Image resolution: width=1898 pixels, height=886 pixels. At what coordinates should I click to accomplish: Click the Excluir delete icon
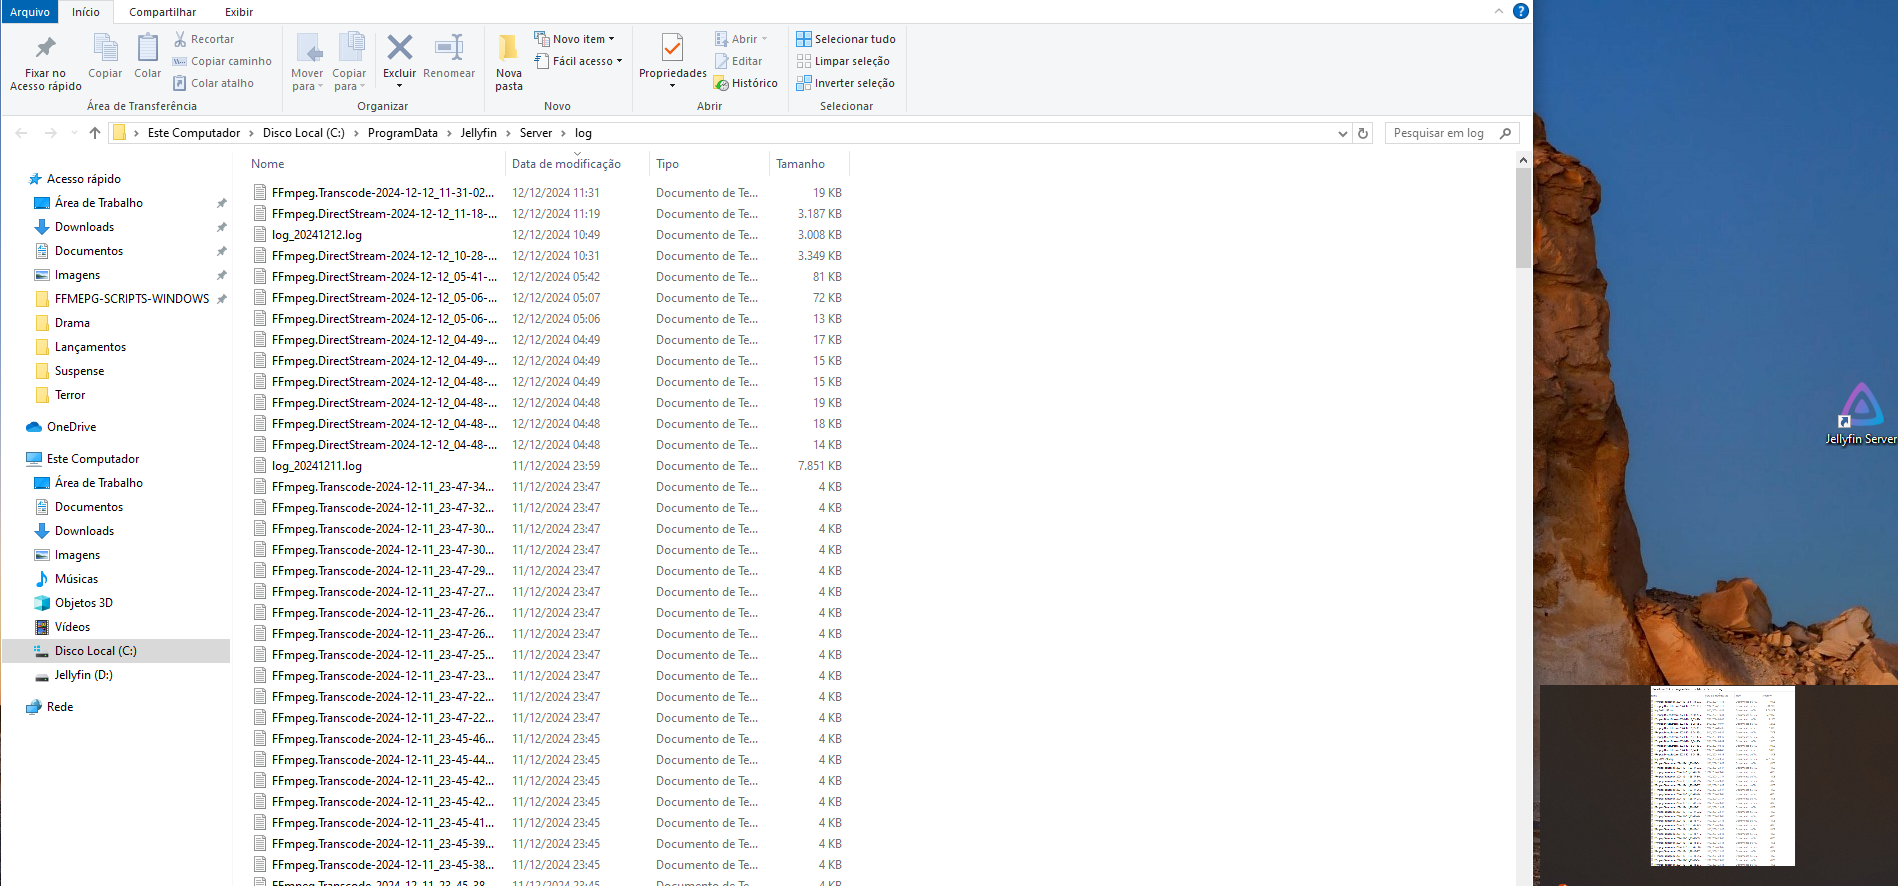tap(399, 49)
